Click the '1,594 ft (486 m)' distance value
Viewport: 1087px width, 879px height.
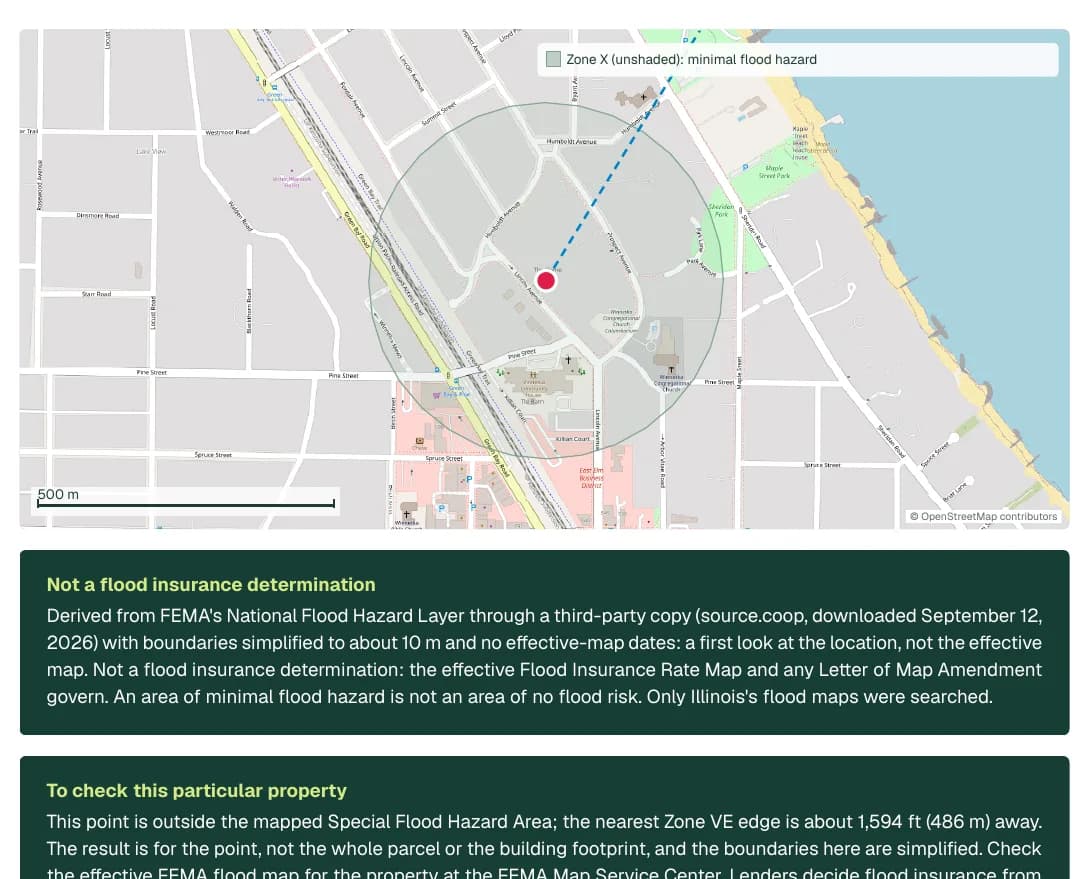pyautogui.click(x=924, y=821)
